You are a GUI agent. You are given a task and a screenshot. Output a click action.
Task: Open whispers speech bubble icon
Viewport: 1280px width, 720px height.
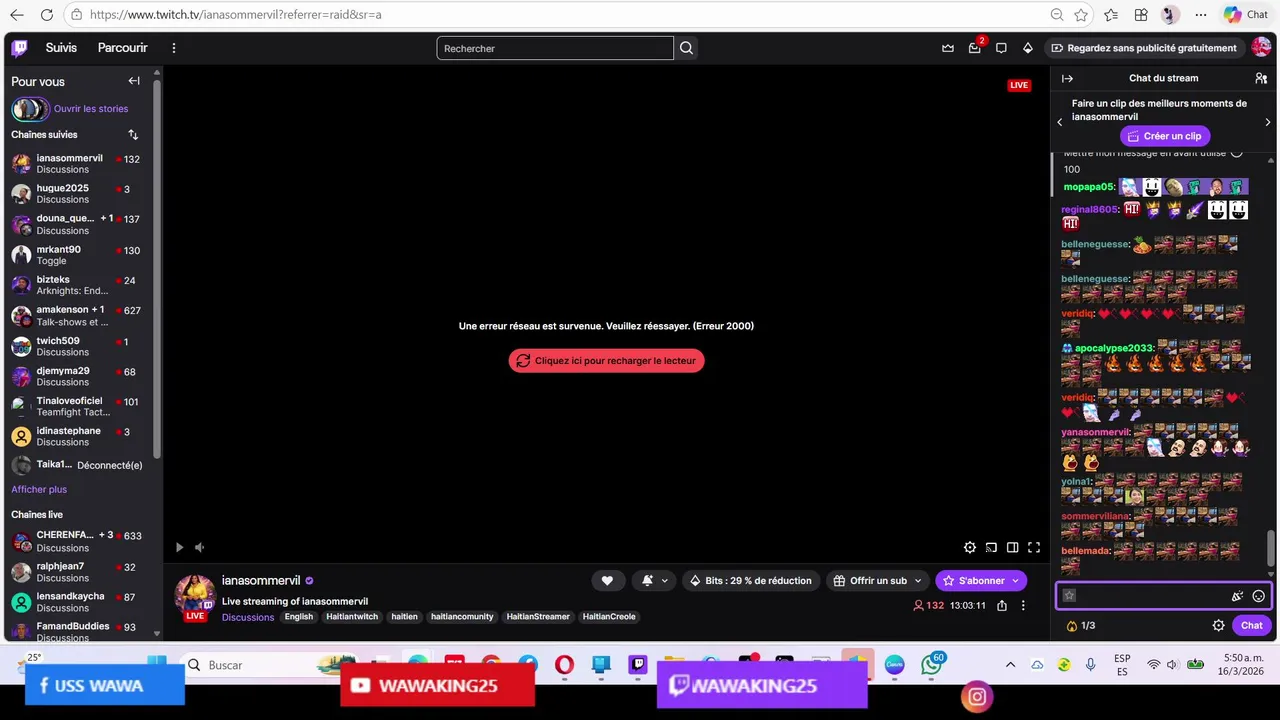pos(1001,48)
